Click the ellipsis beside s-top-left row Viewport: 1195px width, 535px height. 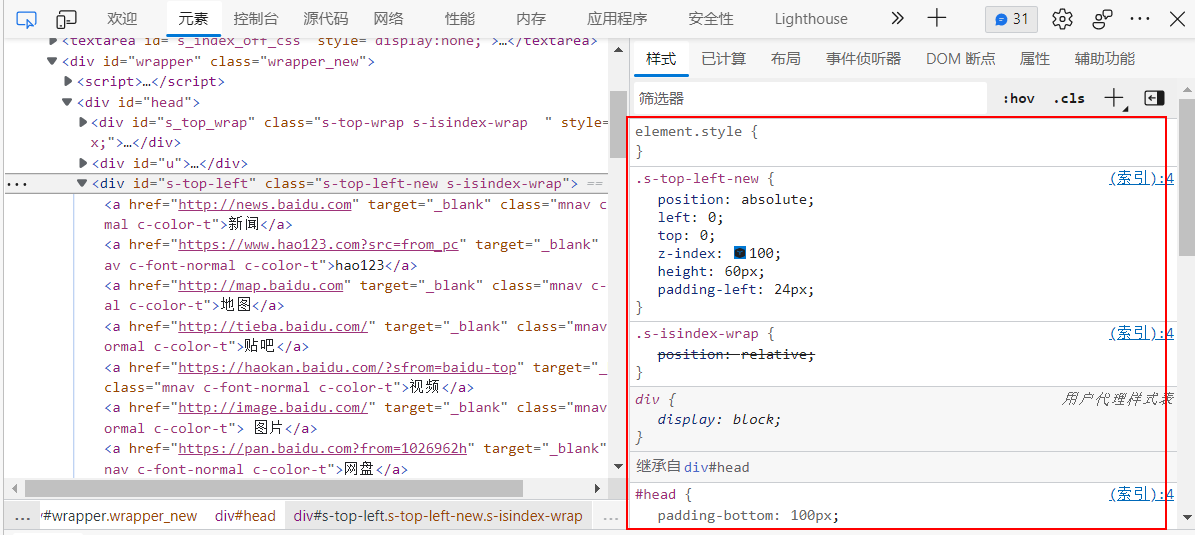[17, 184]
